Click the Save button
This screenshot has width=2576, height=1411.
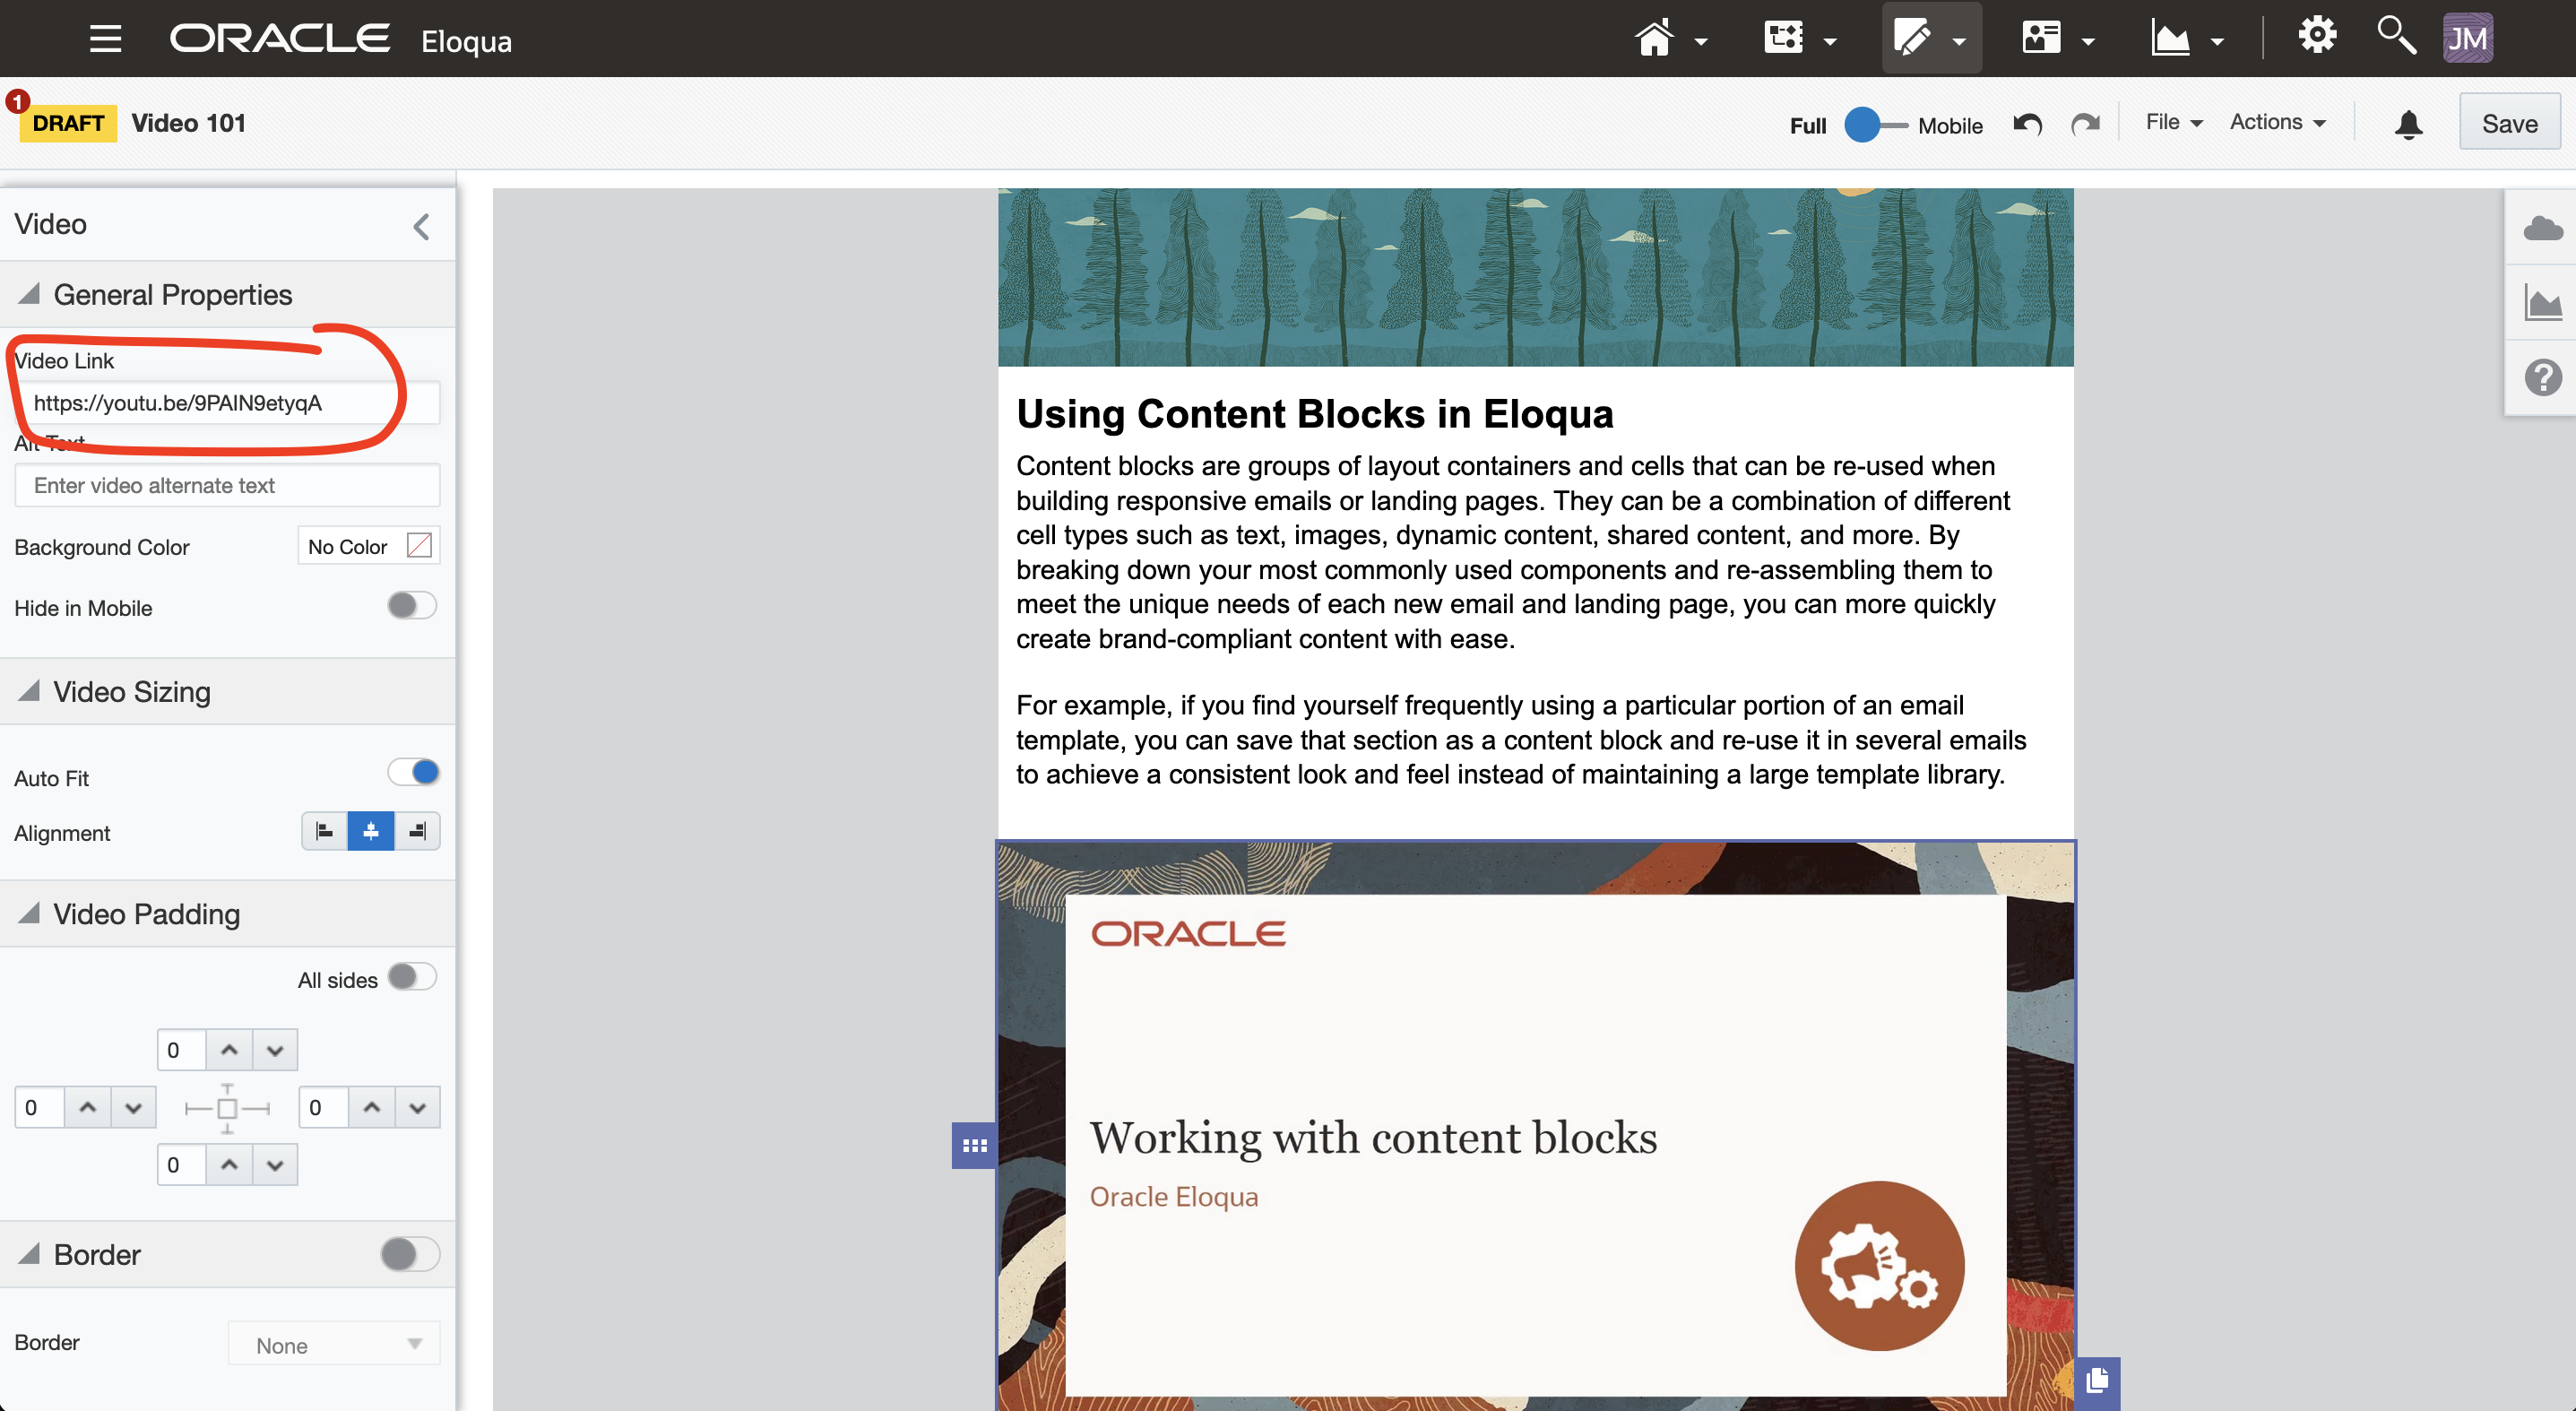coord(2508,123)
